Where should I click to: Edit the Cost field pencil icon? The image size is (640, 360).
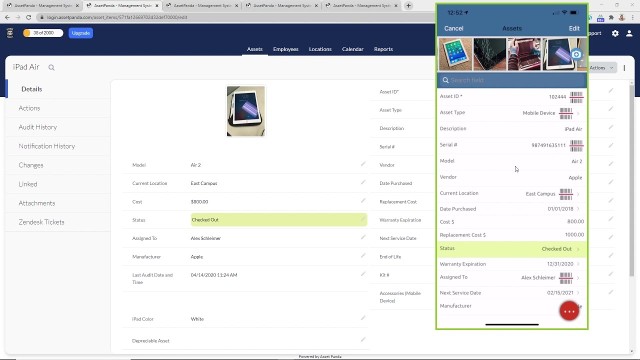click(363, 201)
